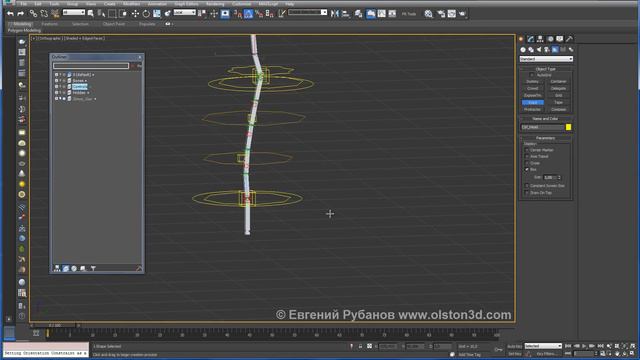The image size is (640, 360).
Task: Open the Animation menu
Action: click(157, 4)
